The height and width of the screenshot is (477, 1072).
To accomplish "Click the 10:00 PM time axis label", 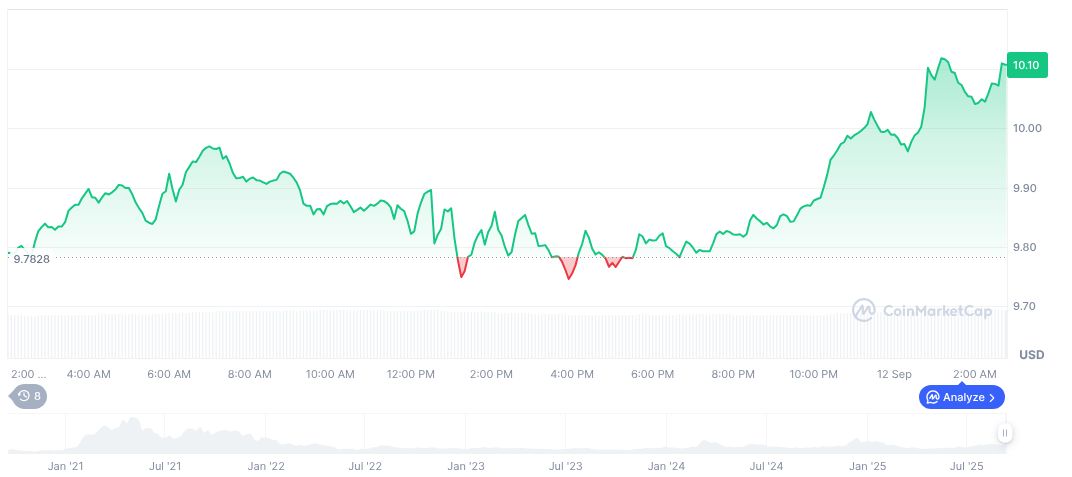I will [813, 374].
